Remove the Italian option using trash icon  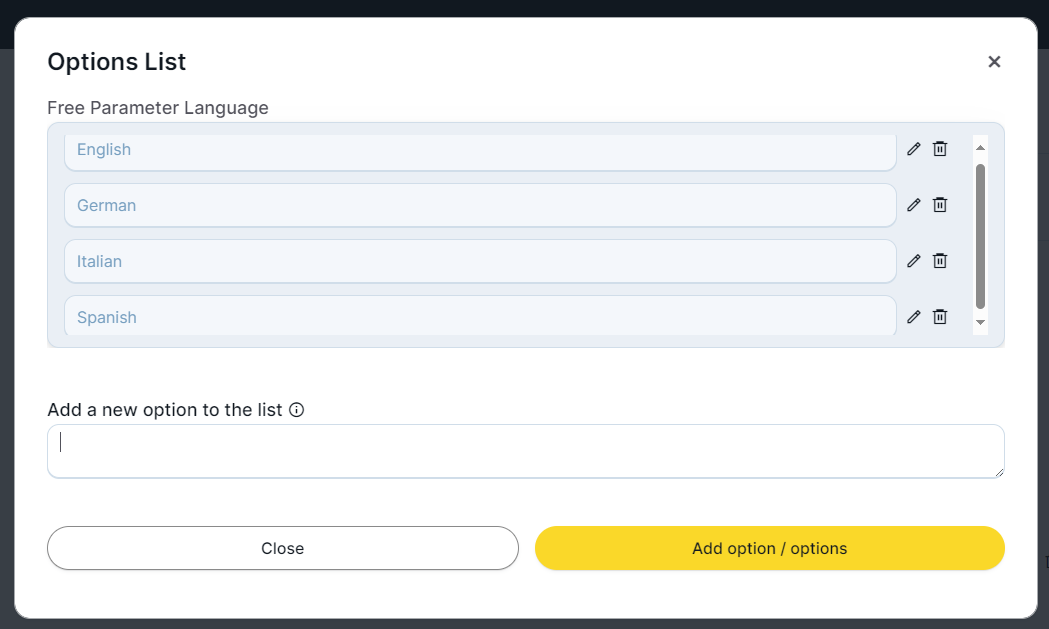click(x=940, y=261)
